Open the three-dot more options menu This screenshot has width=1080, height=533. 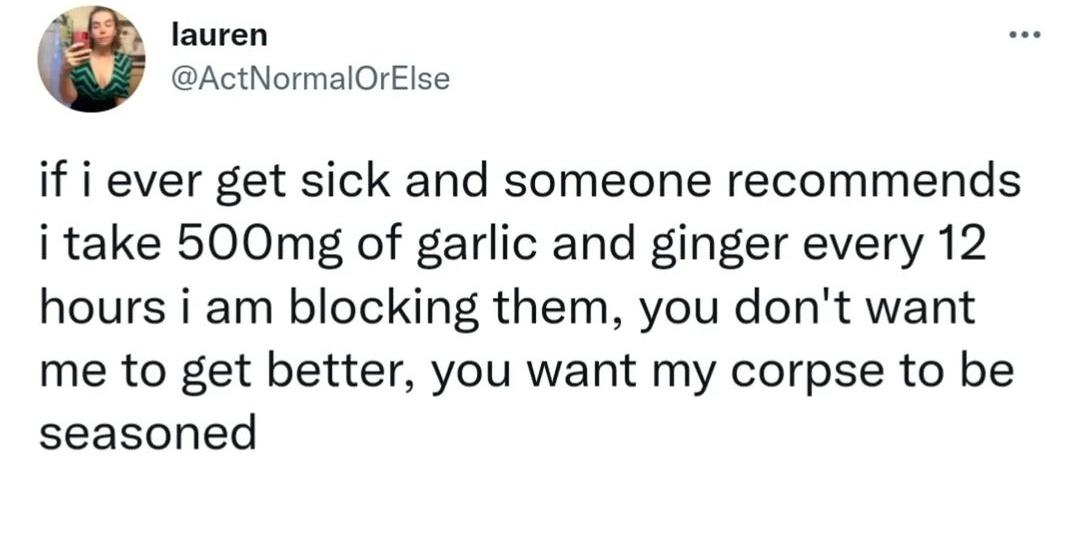tap(1028, 34)
